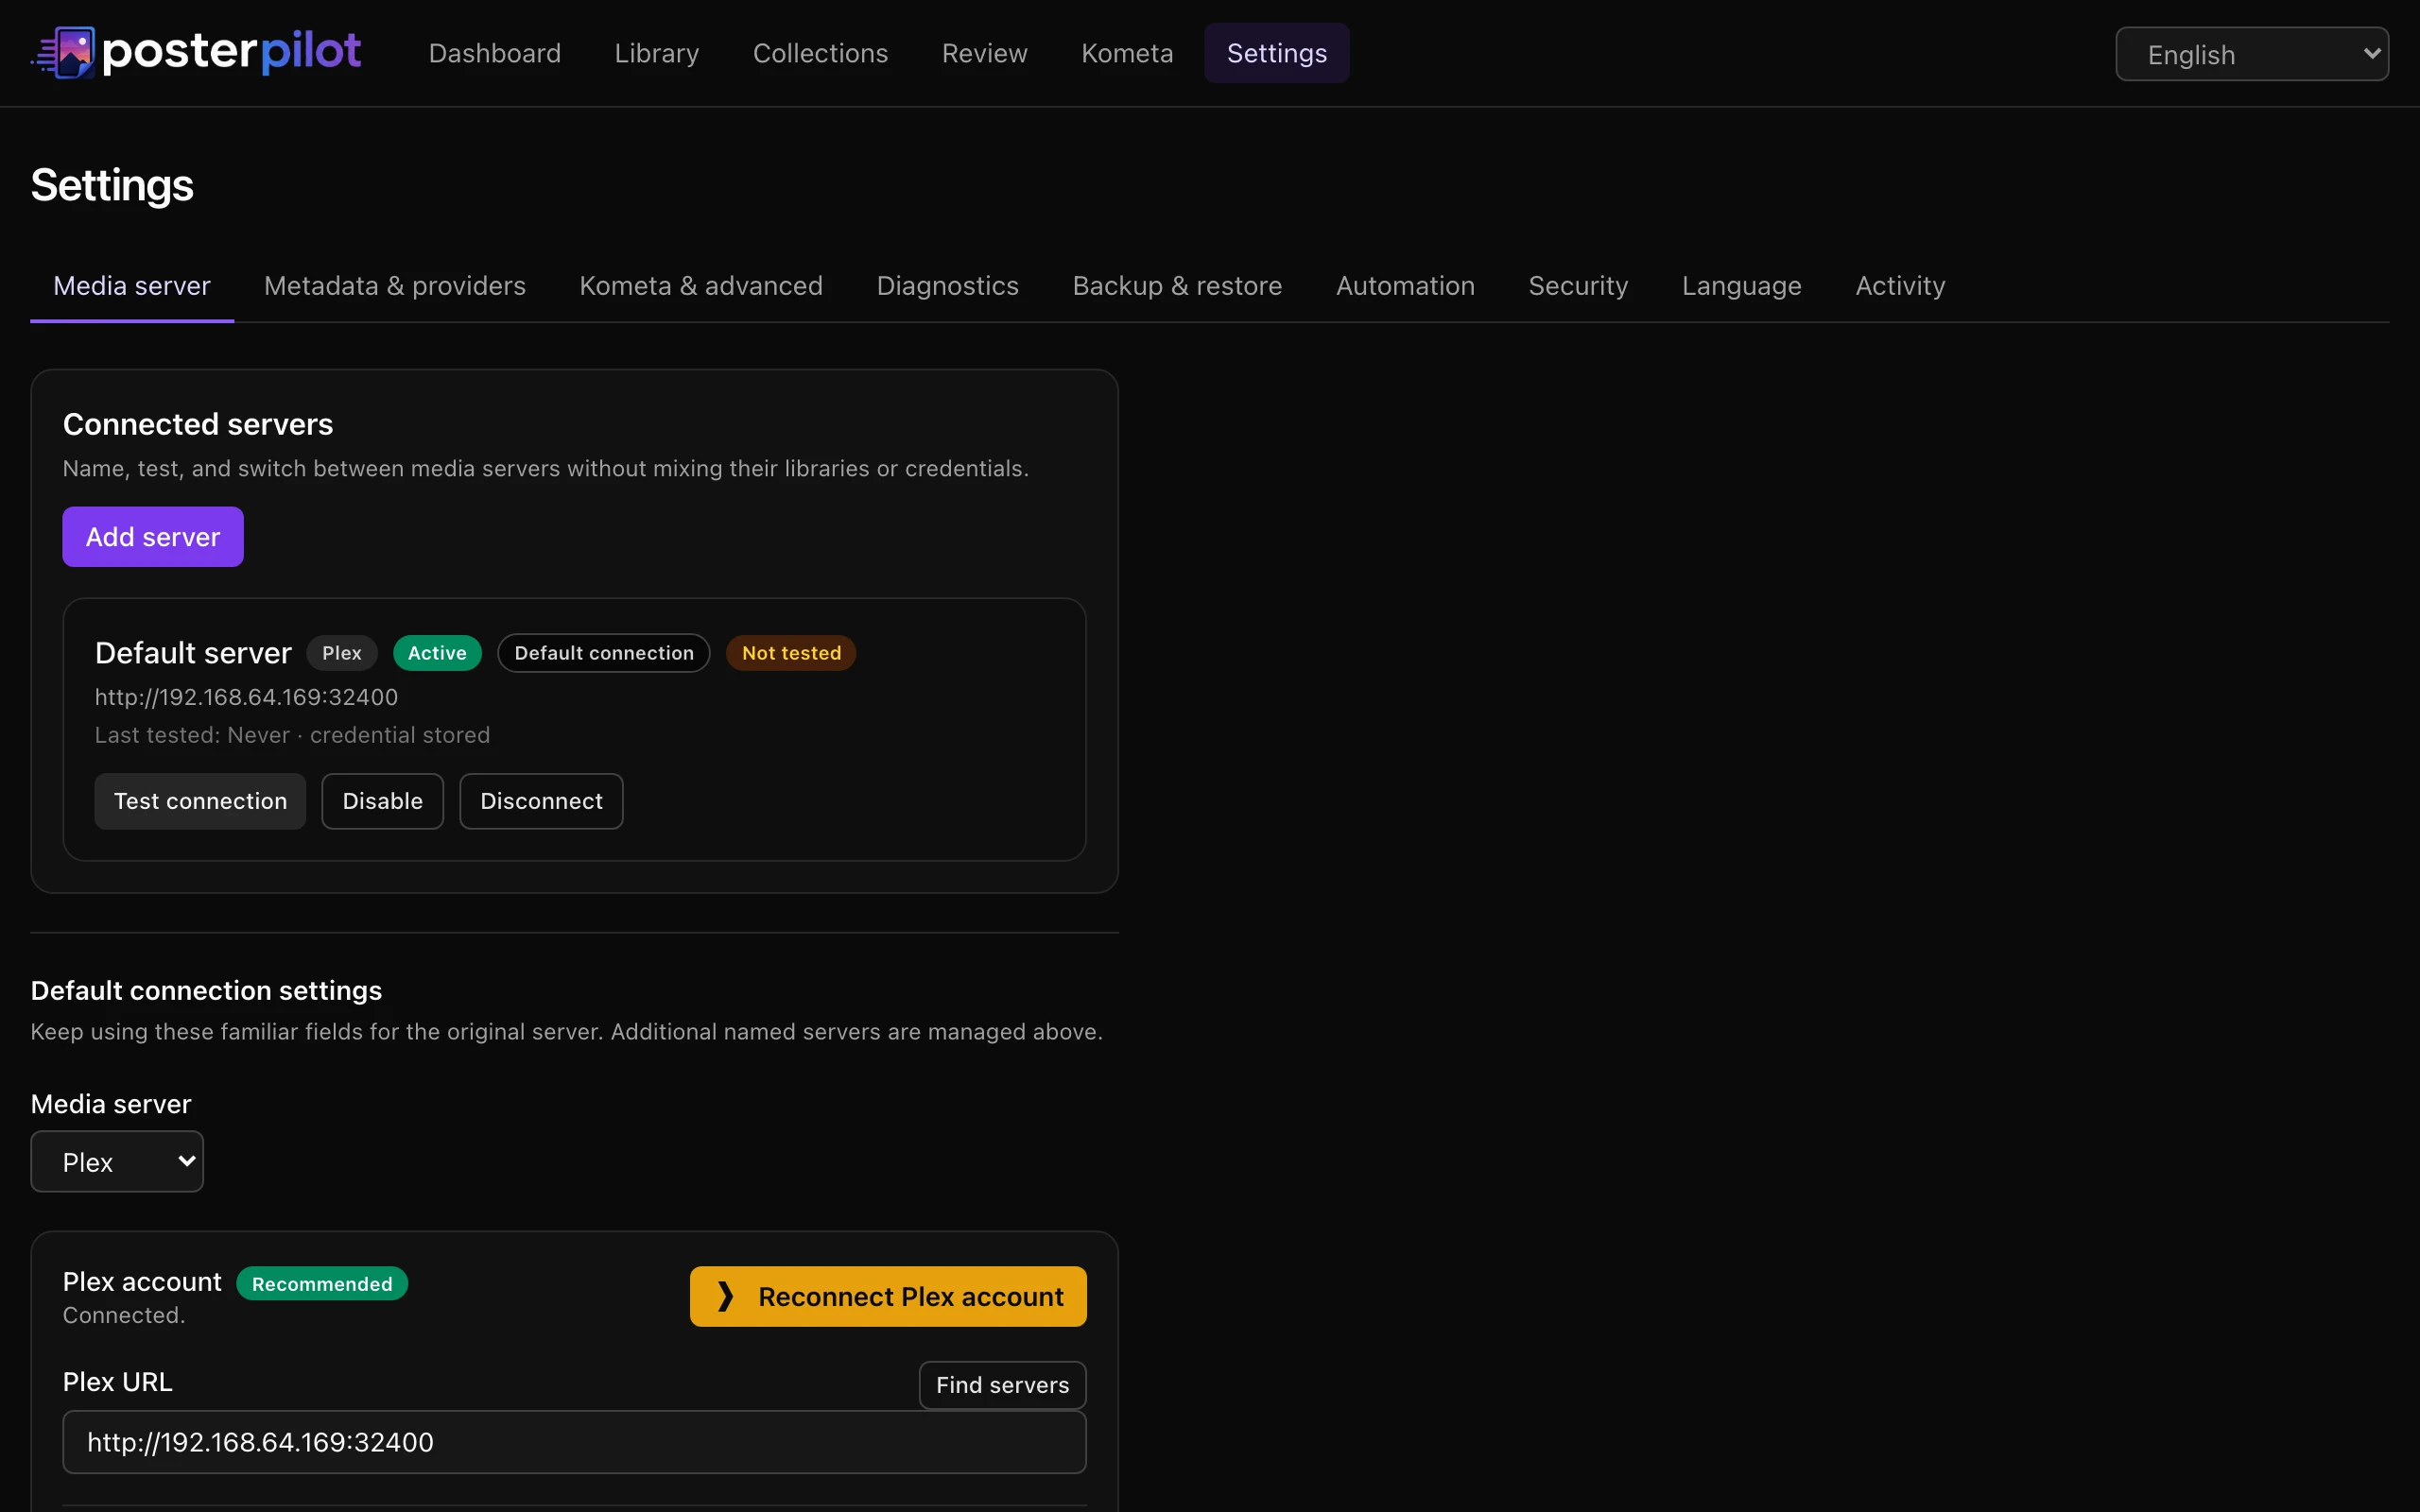The image size is (2420, 1512).
Task: Open the Activity tab
Action: (x=1900, y=286)
